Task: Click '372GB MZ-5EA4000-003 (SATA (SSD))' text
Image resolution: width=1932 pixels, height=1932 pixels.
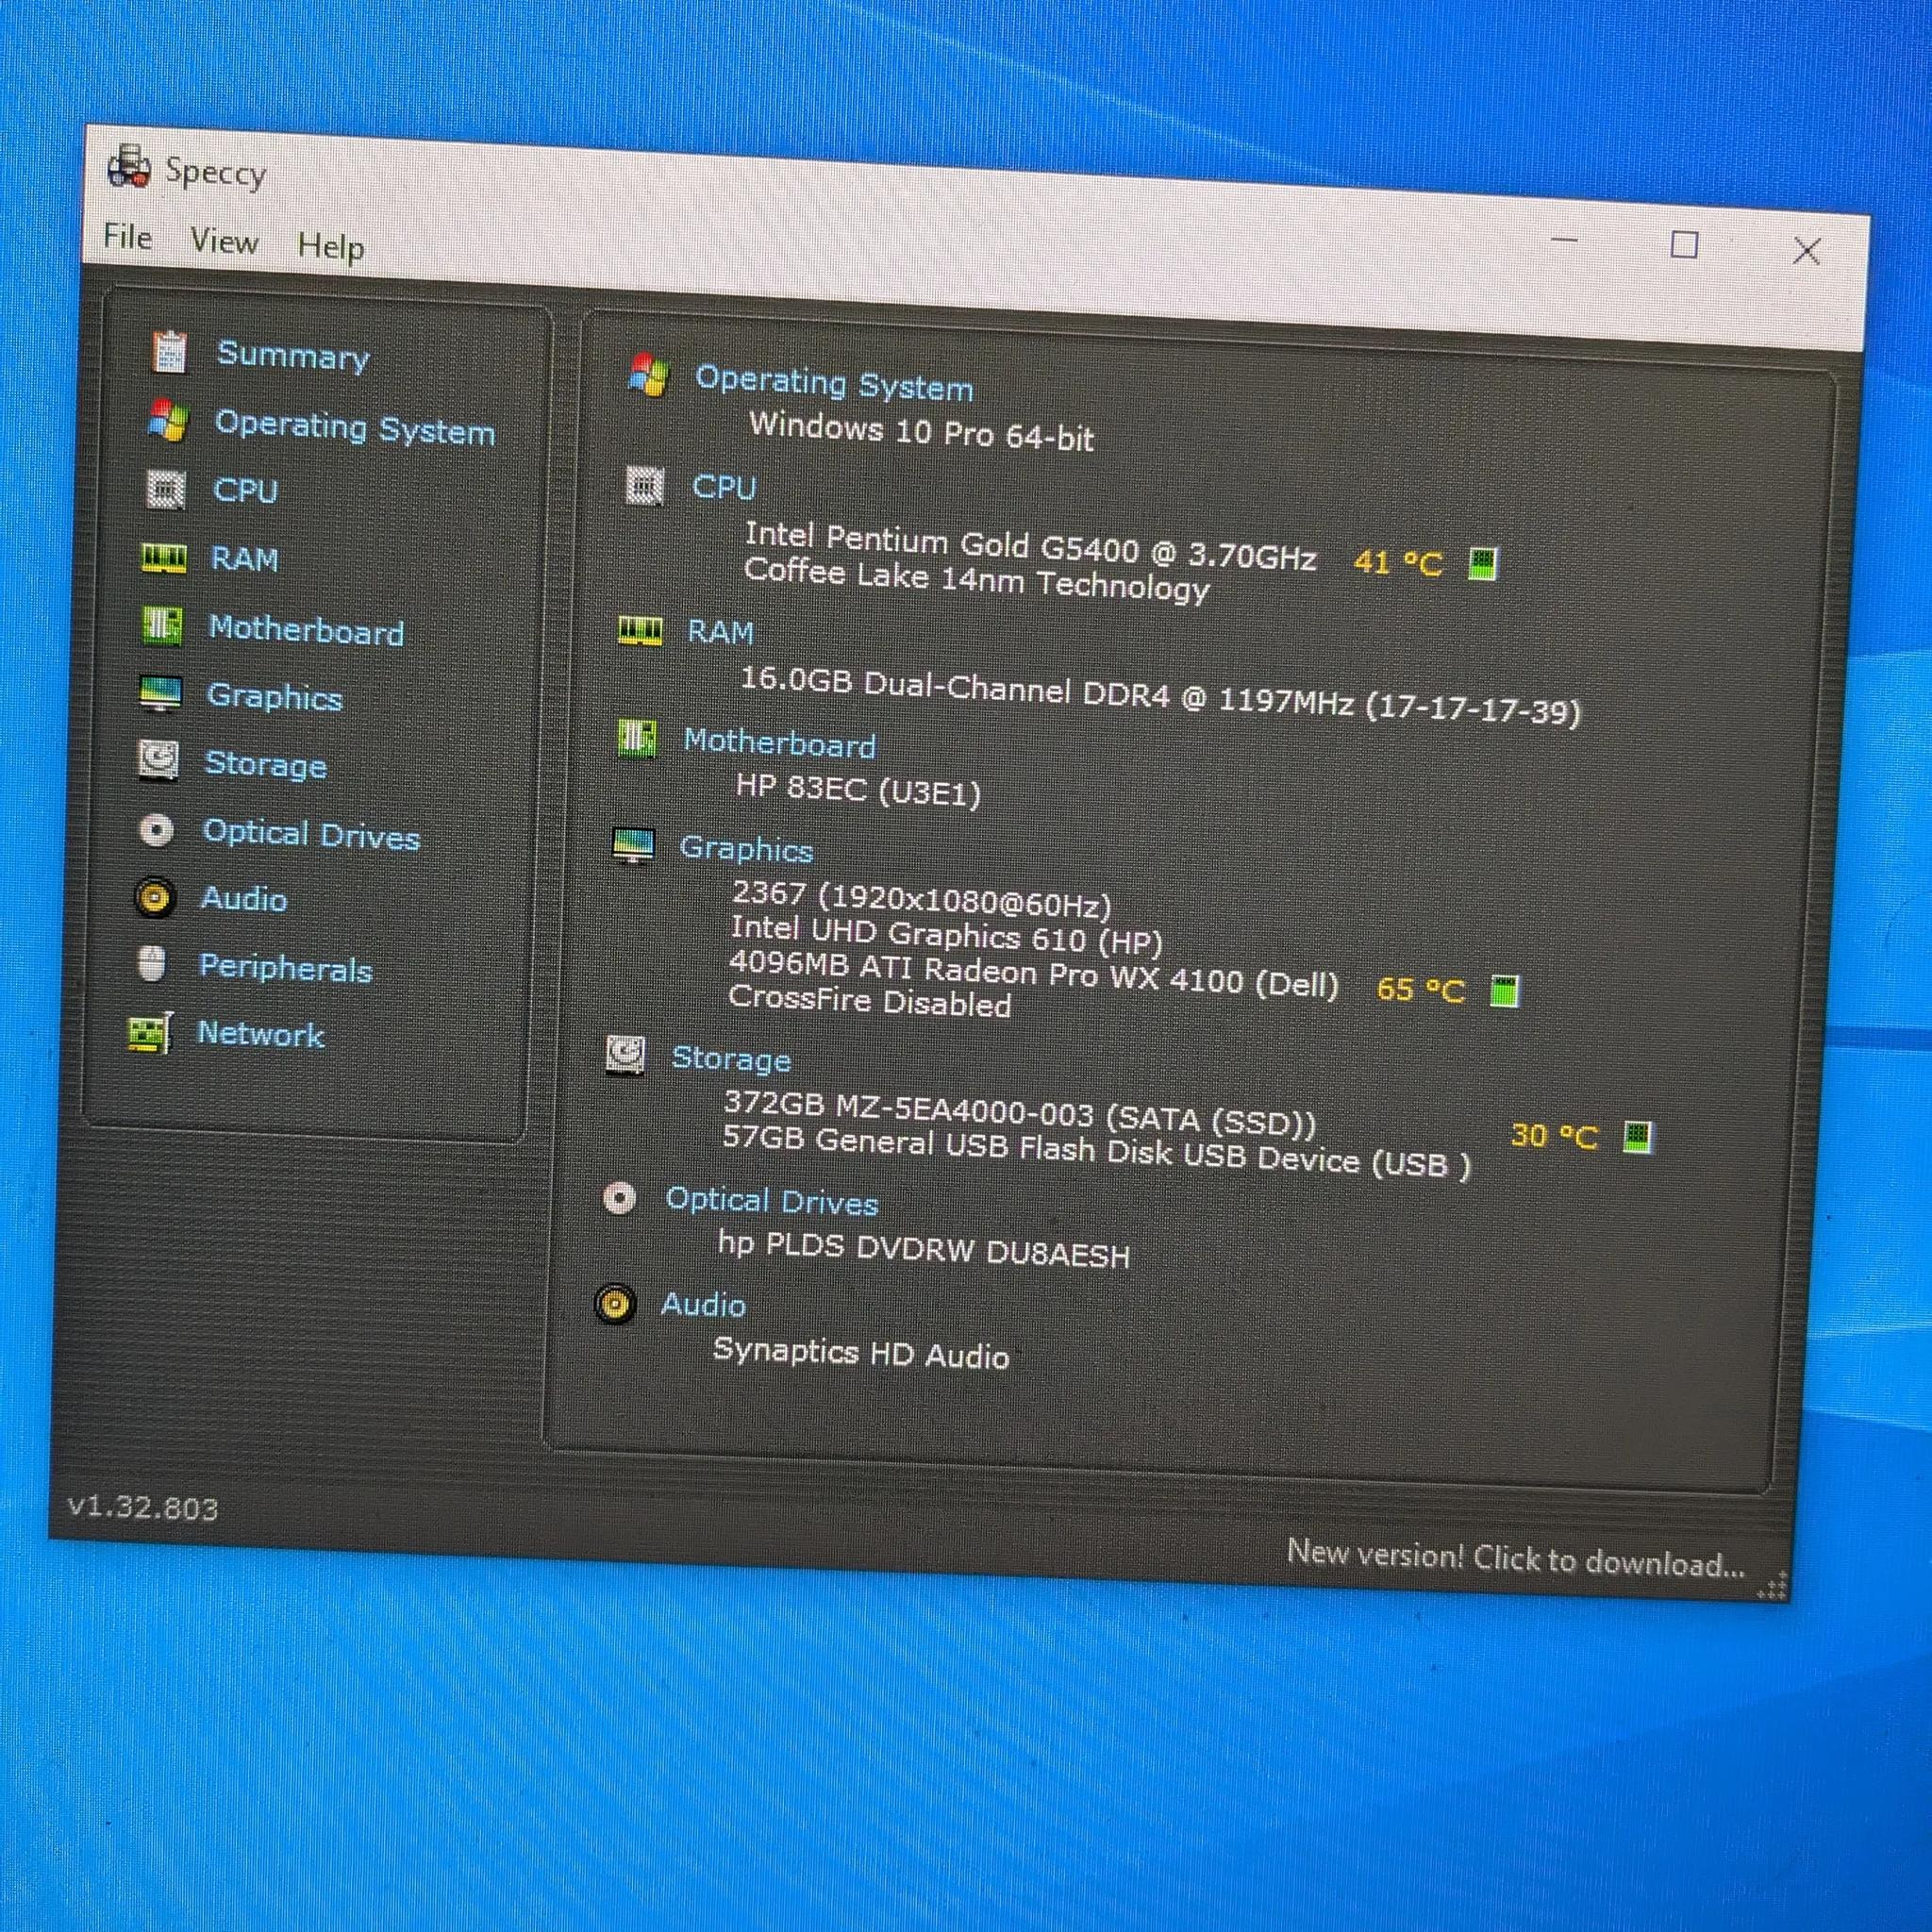Action: pos(1020,1114)
